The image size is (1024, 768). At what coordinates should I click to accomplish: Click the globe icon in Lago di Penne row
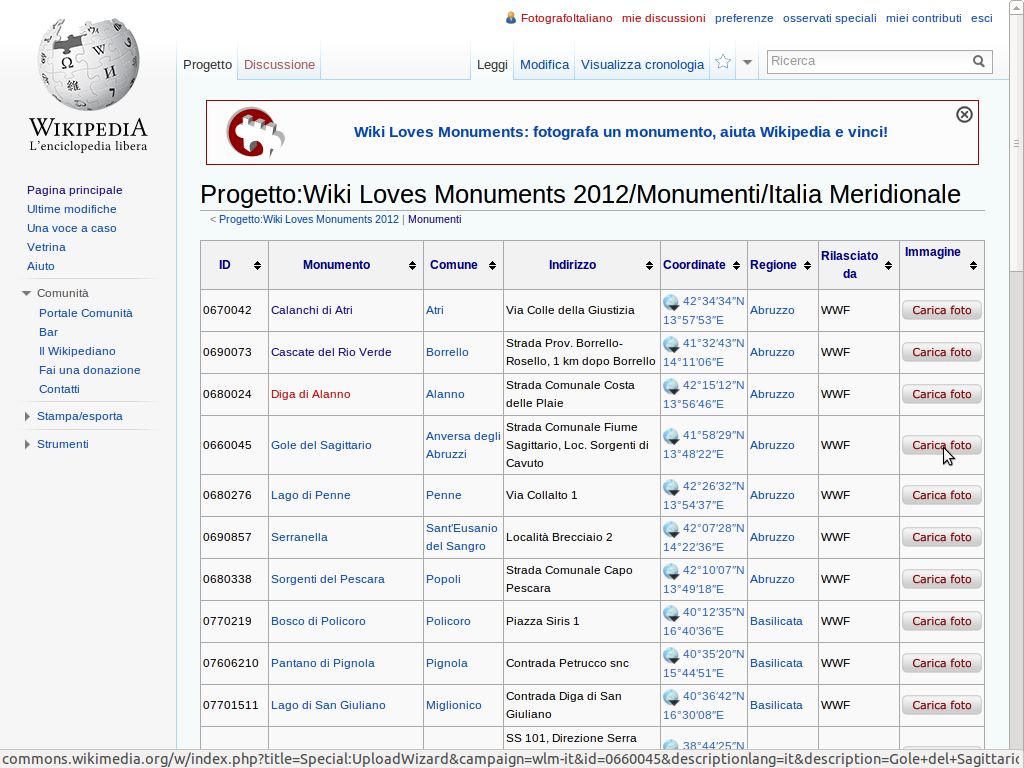[671, 487]
